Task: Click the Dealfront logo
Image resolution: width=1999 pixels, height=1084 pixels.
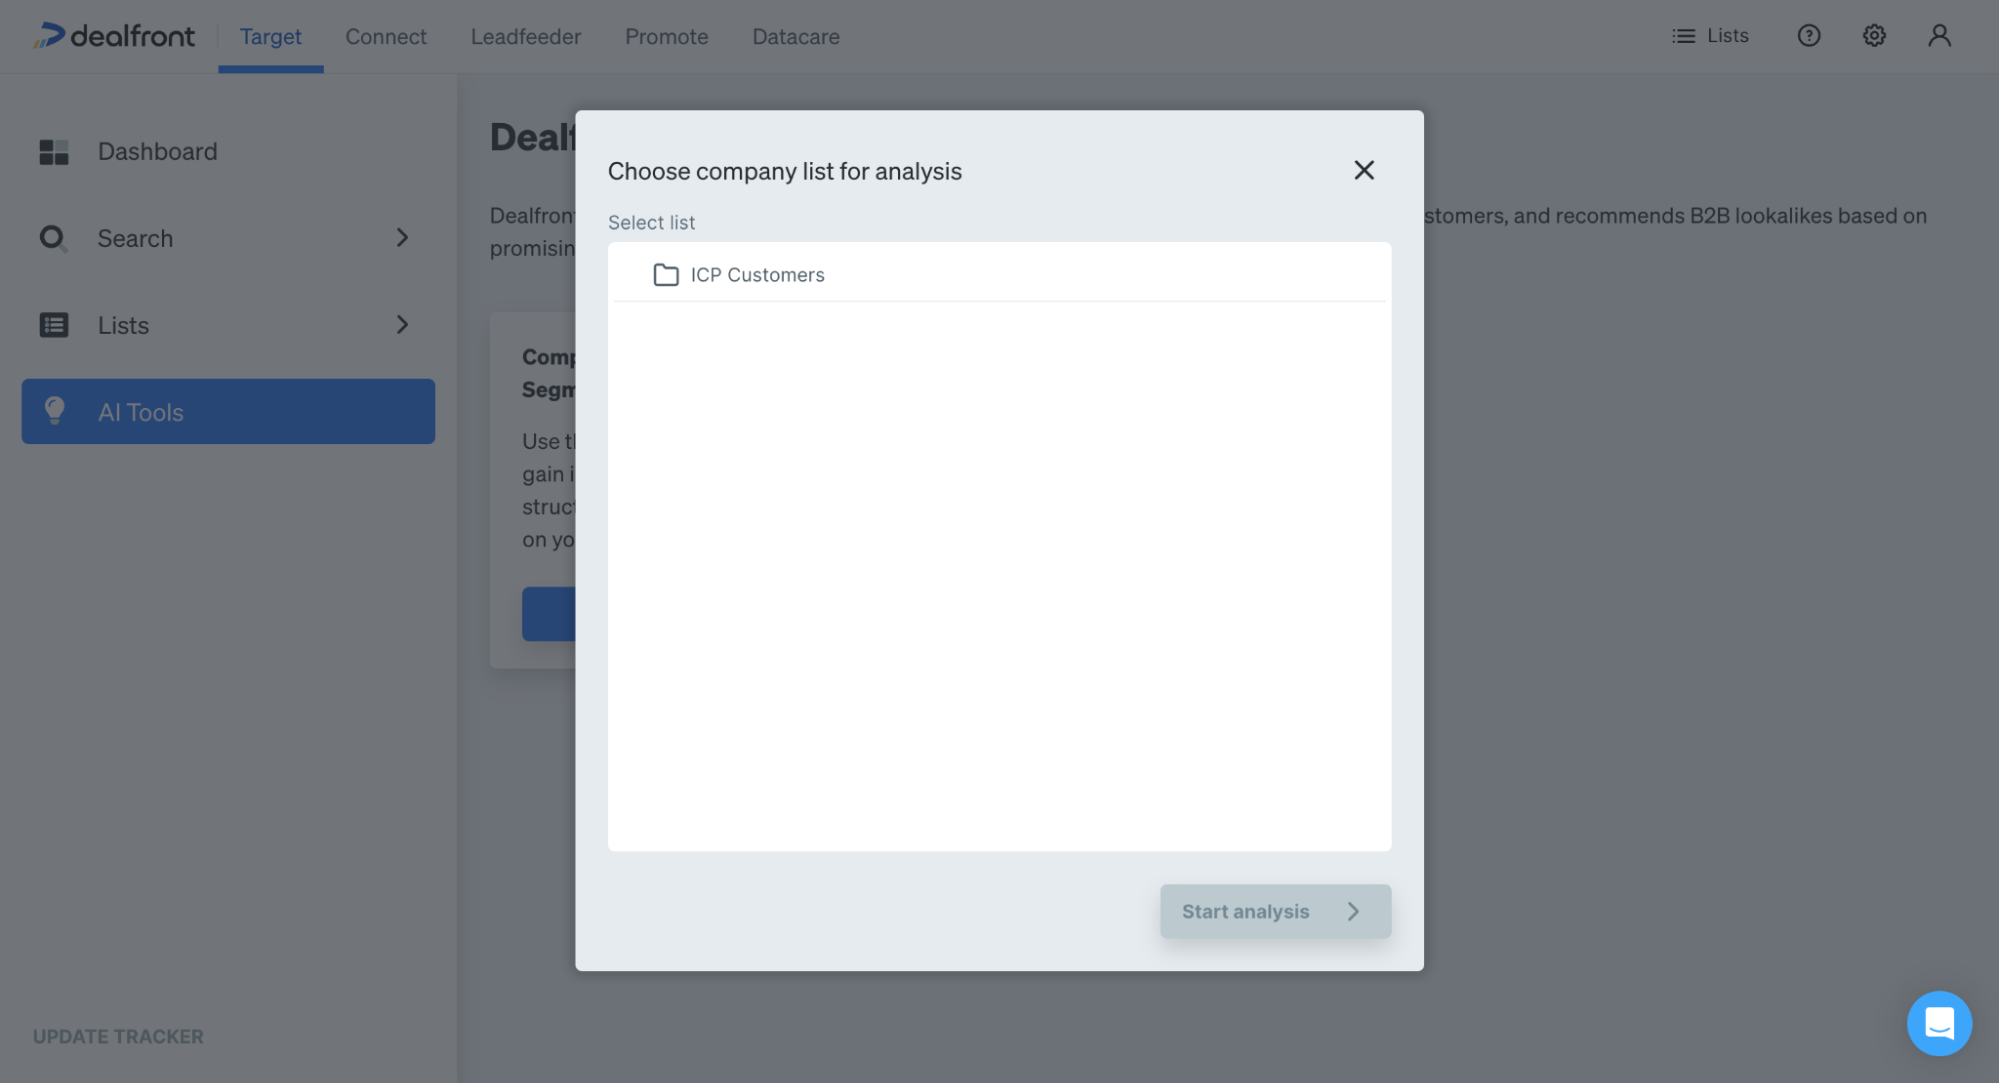Action: click(113, 36)
